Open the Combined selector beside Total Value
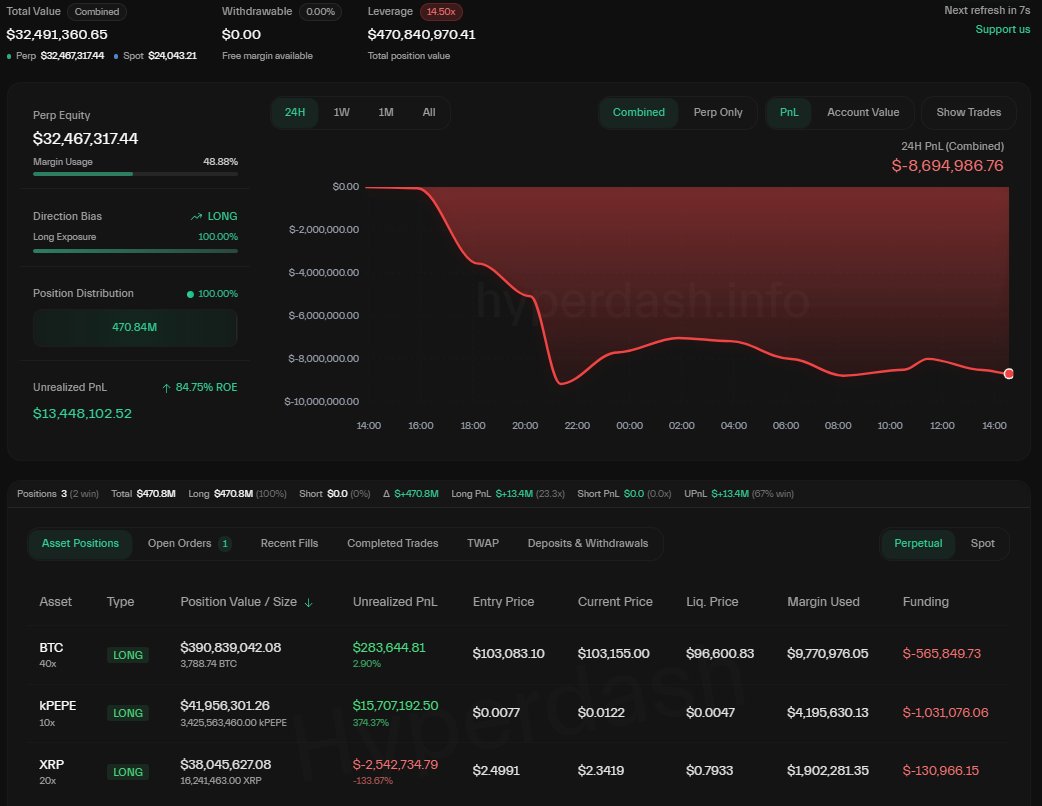The width and height of the screenshot is (1042, 806). [x=96, y=12]
